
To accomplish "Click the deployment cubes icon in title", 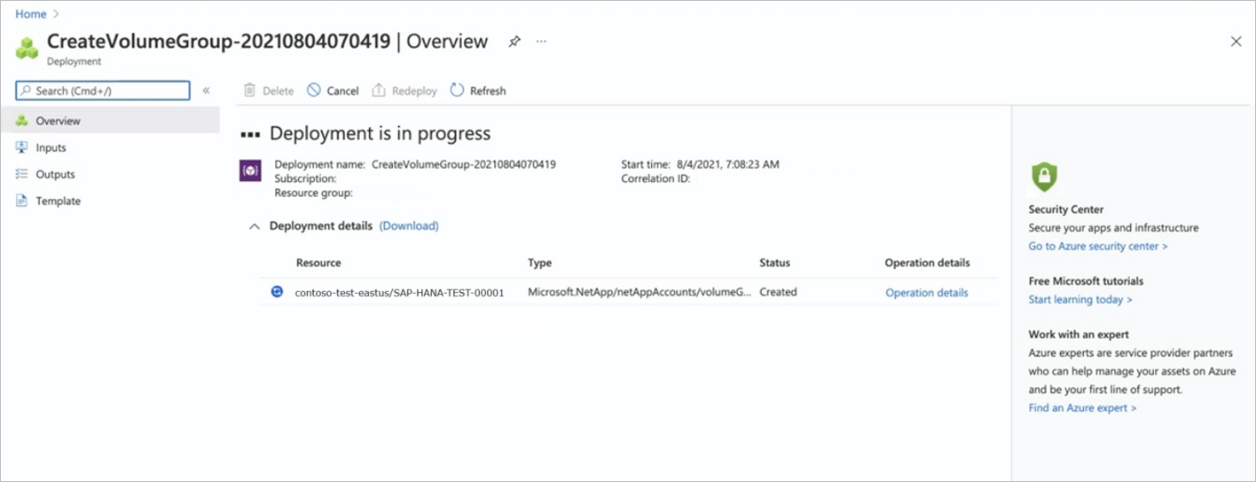I will click(27, 47).
